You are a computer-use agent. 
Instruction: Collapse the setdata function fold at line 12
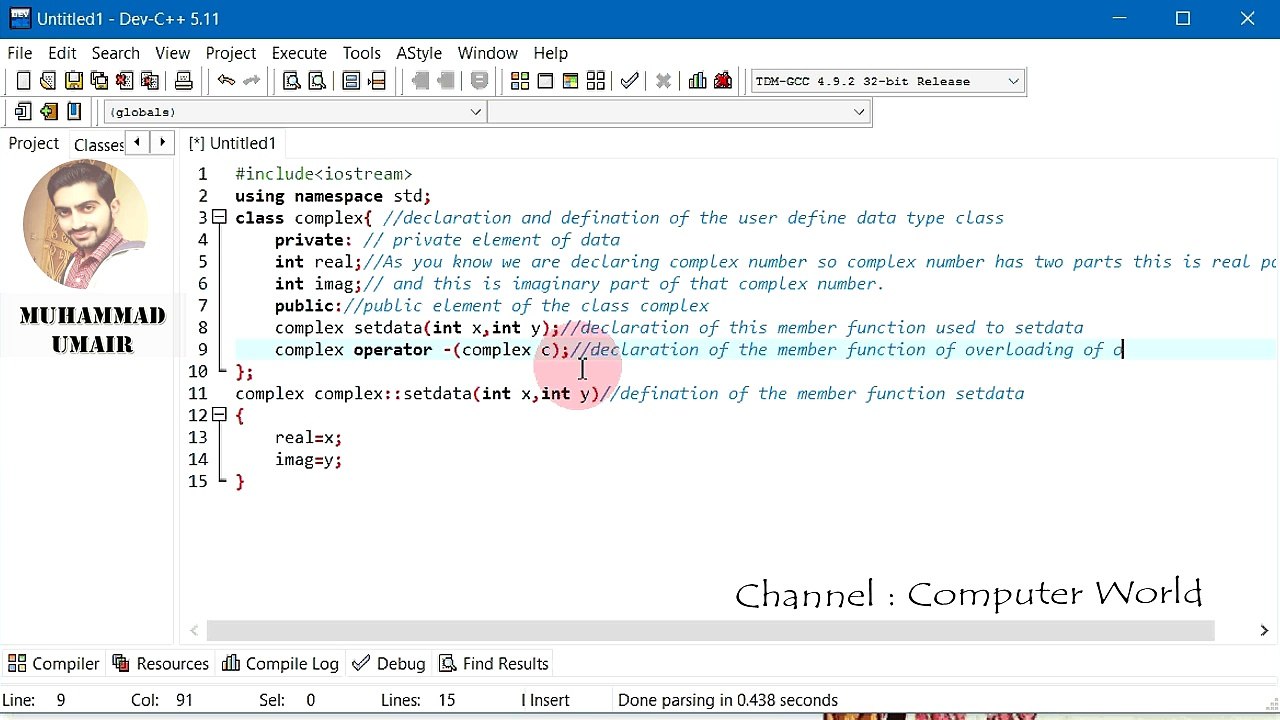[x=219, y=415]
